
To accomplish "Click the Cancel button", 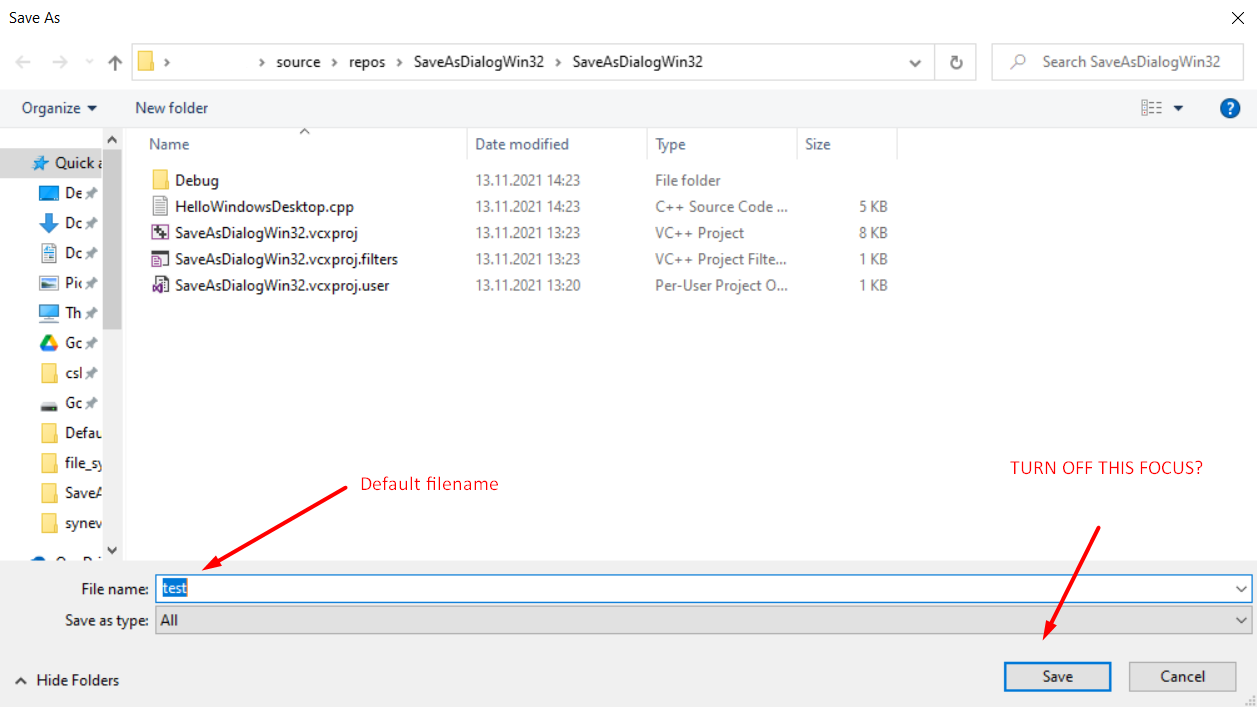I will click(x=1183, y=677).
